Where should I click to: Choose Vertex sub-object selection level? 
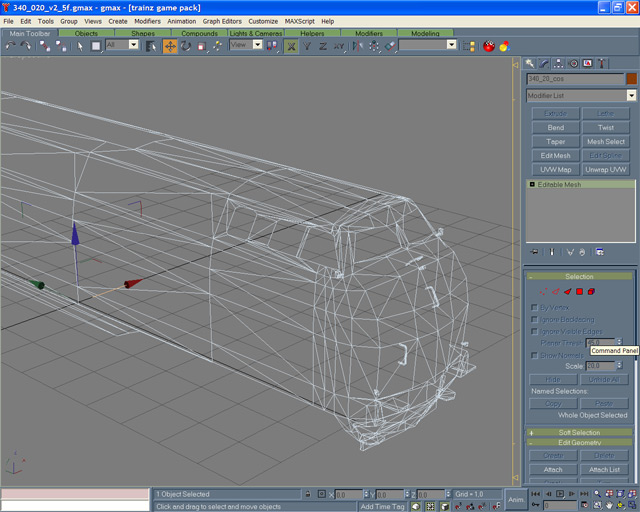click(x=543, y=291)
